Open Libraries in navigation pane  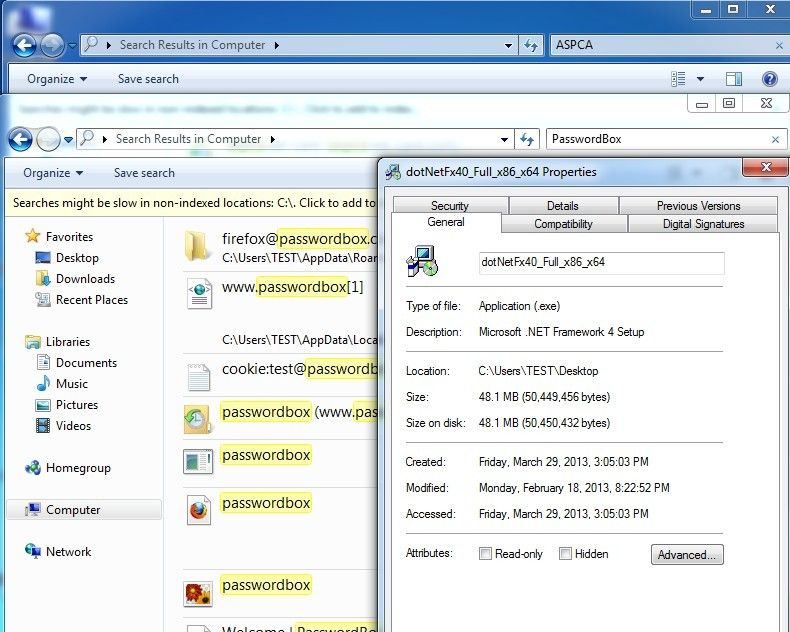click(57, 342)
